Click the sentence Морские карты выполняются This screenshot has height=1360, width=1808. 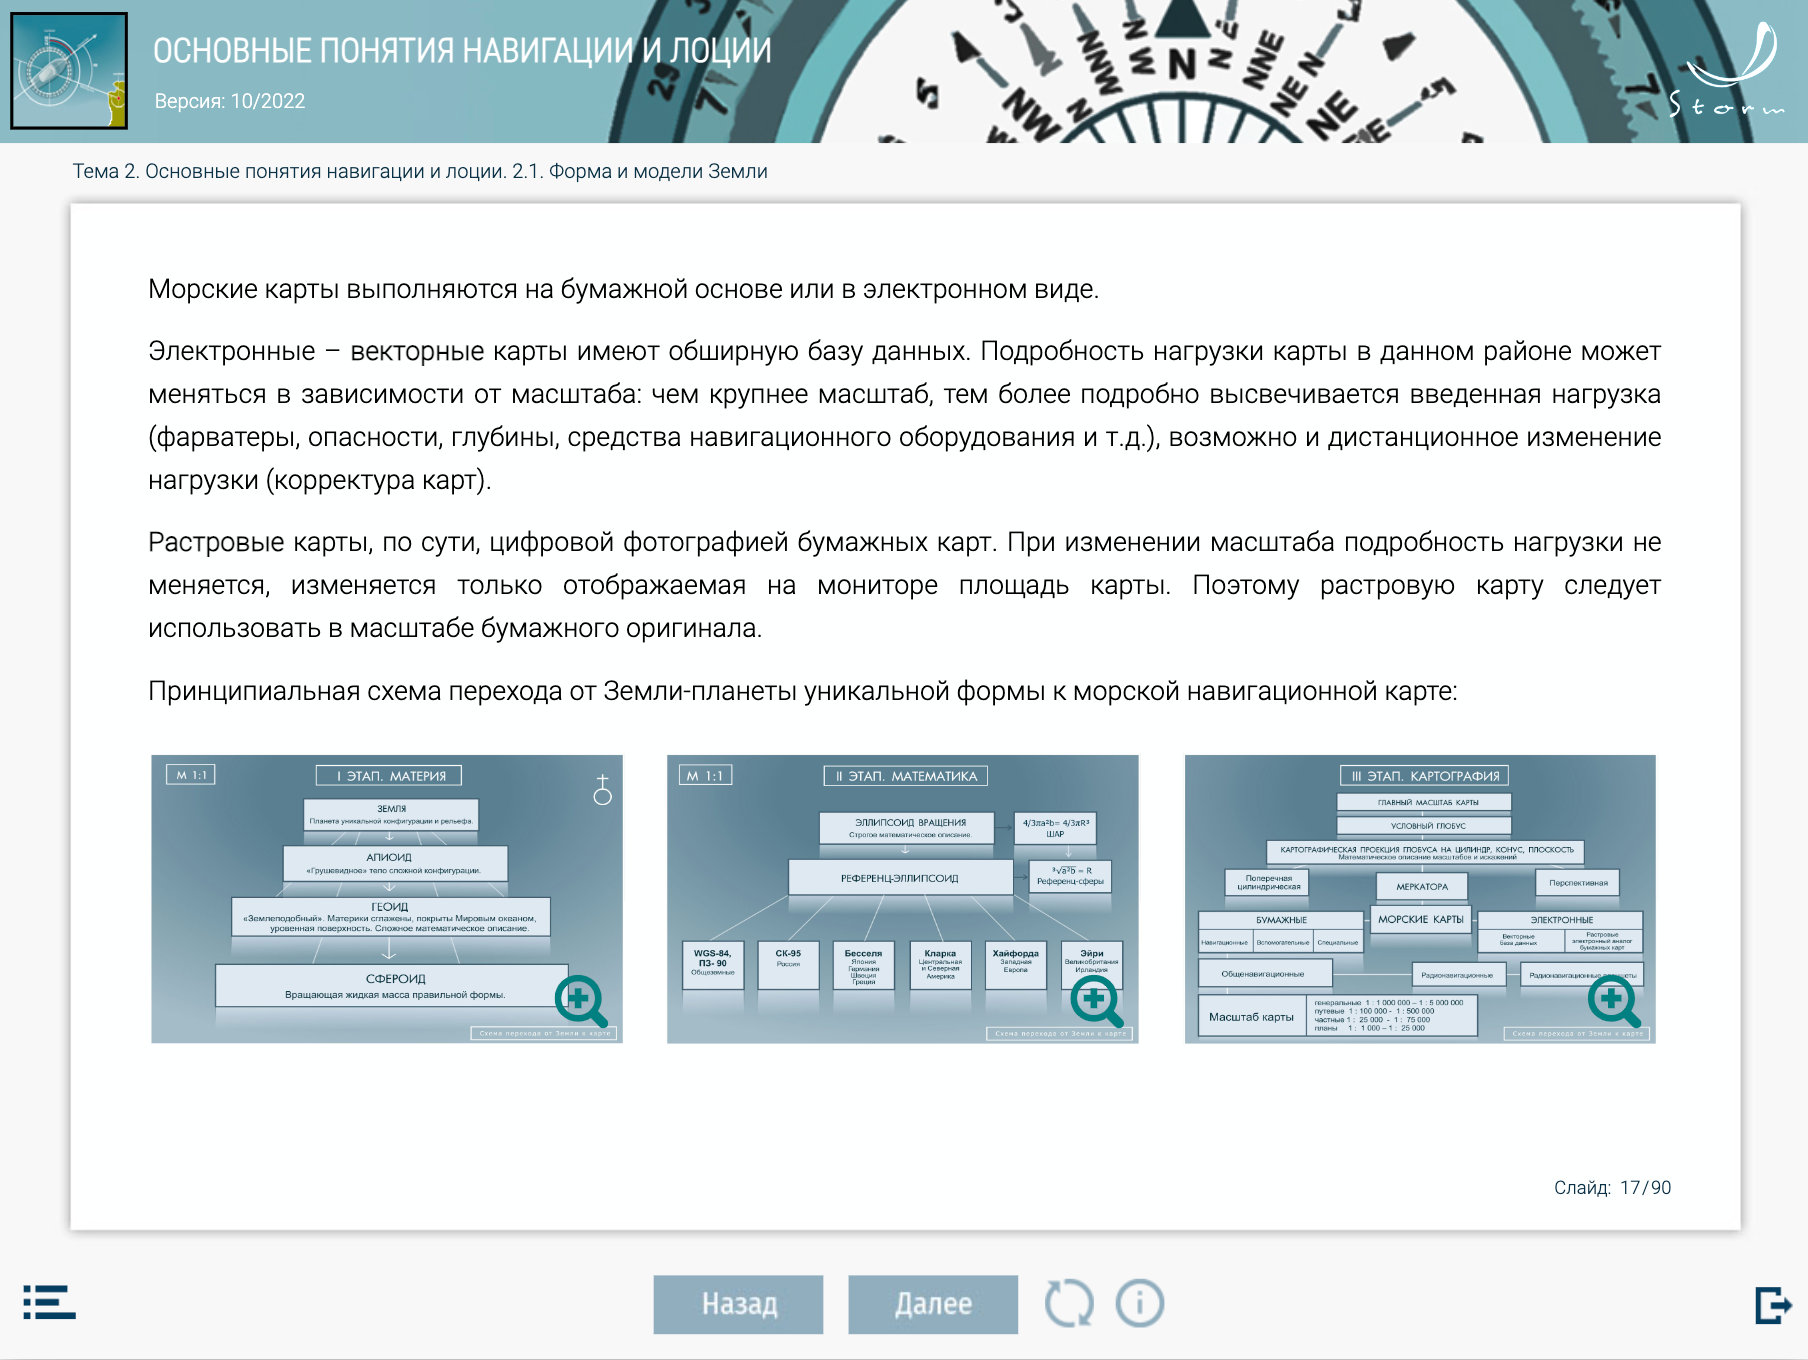pyautogui.click(x=624, y=289)
